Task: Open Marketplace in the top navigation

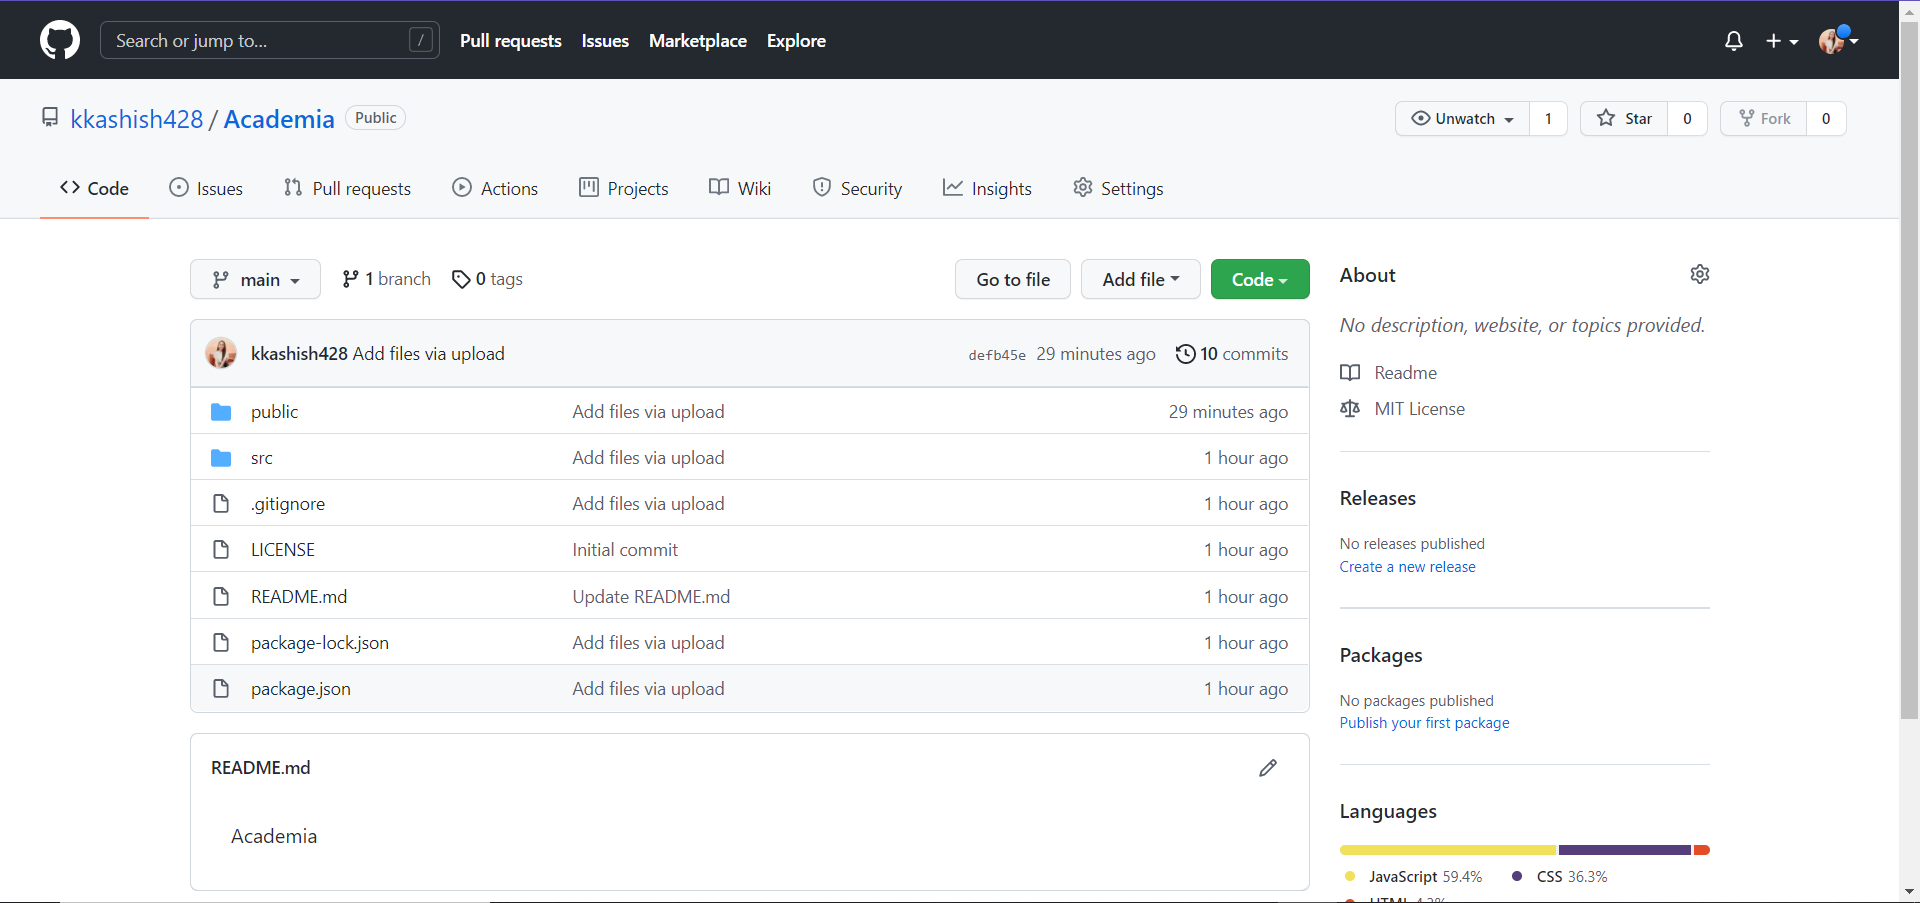Action: [698, 41]
